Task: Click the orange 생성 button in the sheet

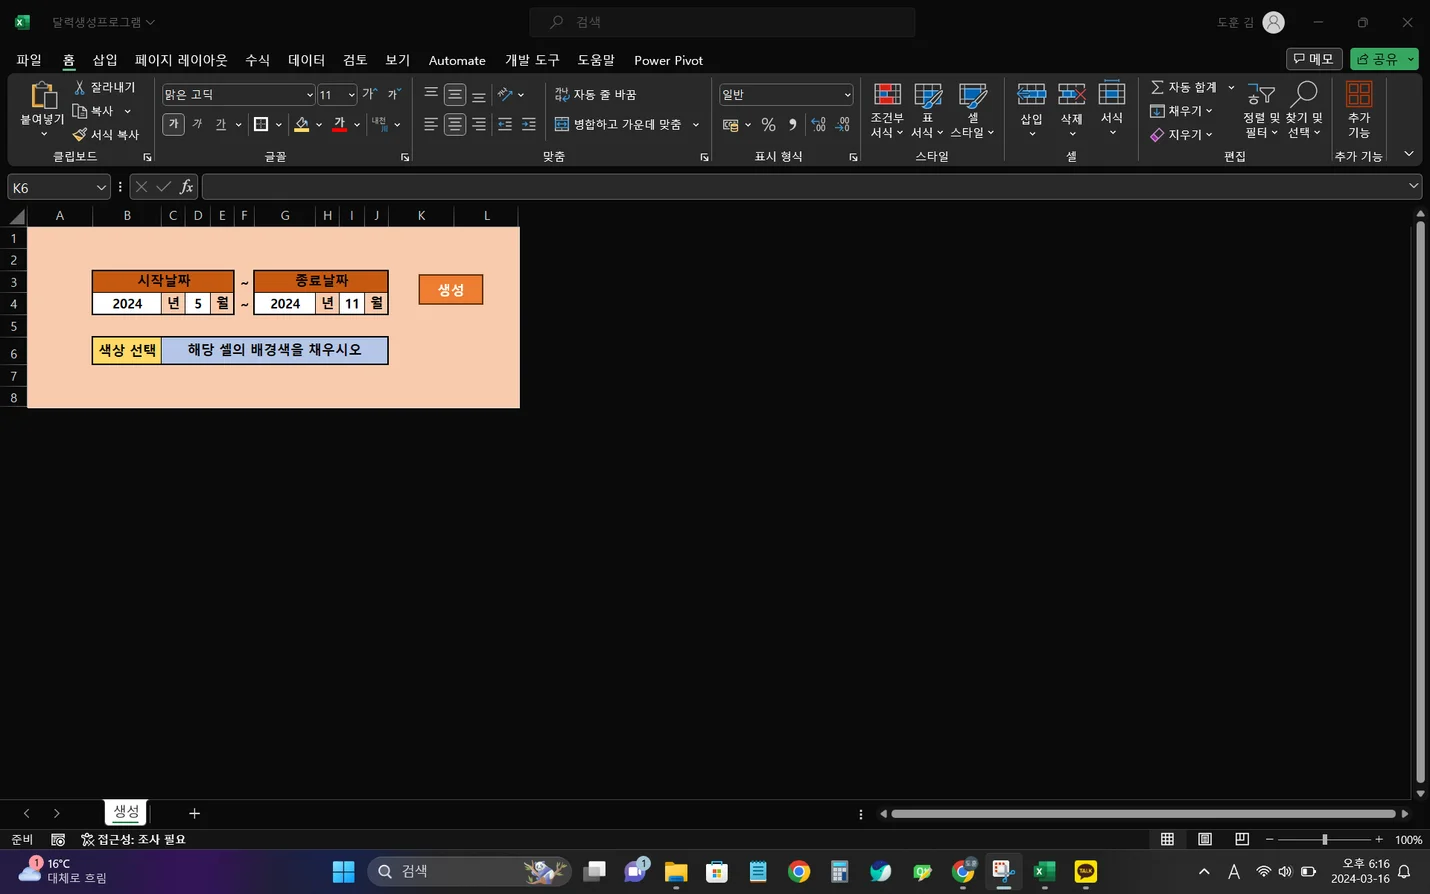Action: coord(450,290)
